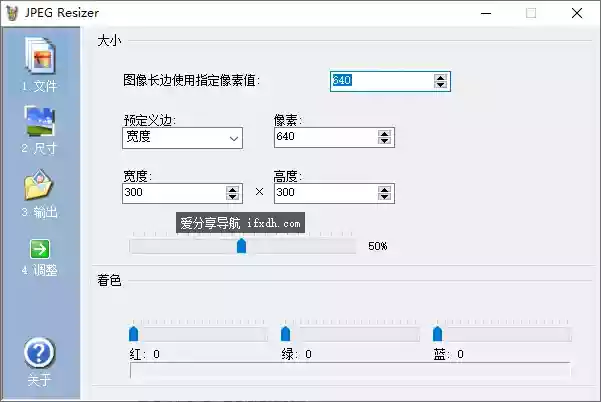Click the 2. 尺寸 label in sidebar

click(39, 148)
